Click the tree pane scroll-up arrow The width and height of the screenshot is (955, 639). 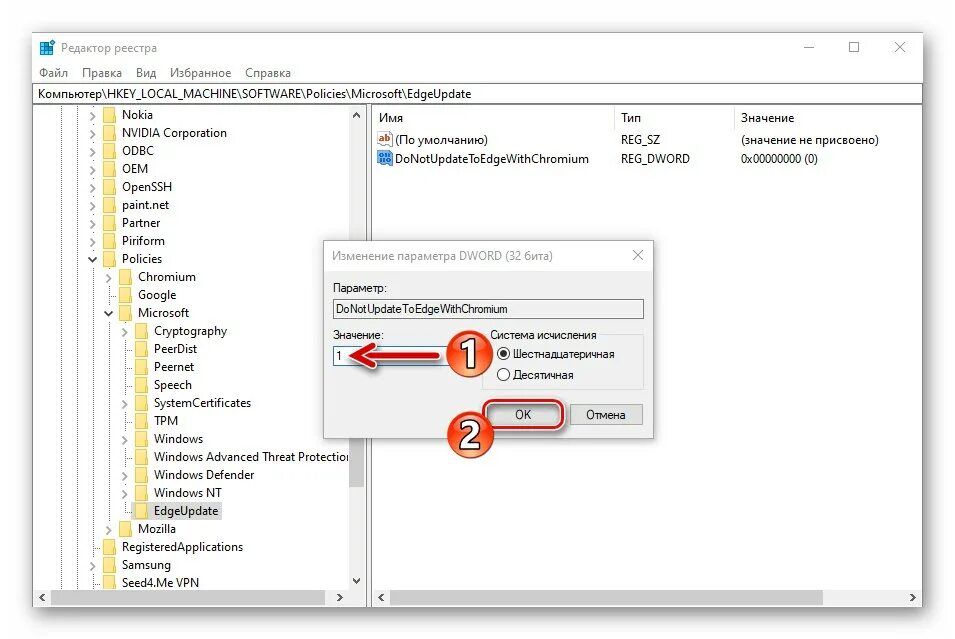[x=356, y=115]
